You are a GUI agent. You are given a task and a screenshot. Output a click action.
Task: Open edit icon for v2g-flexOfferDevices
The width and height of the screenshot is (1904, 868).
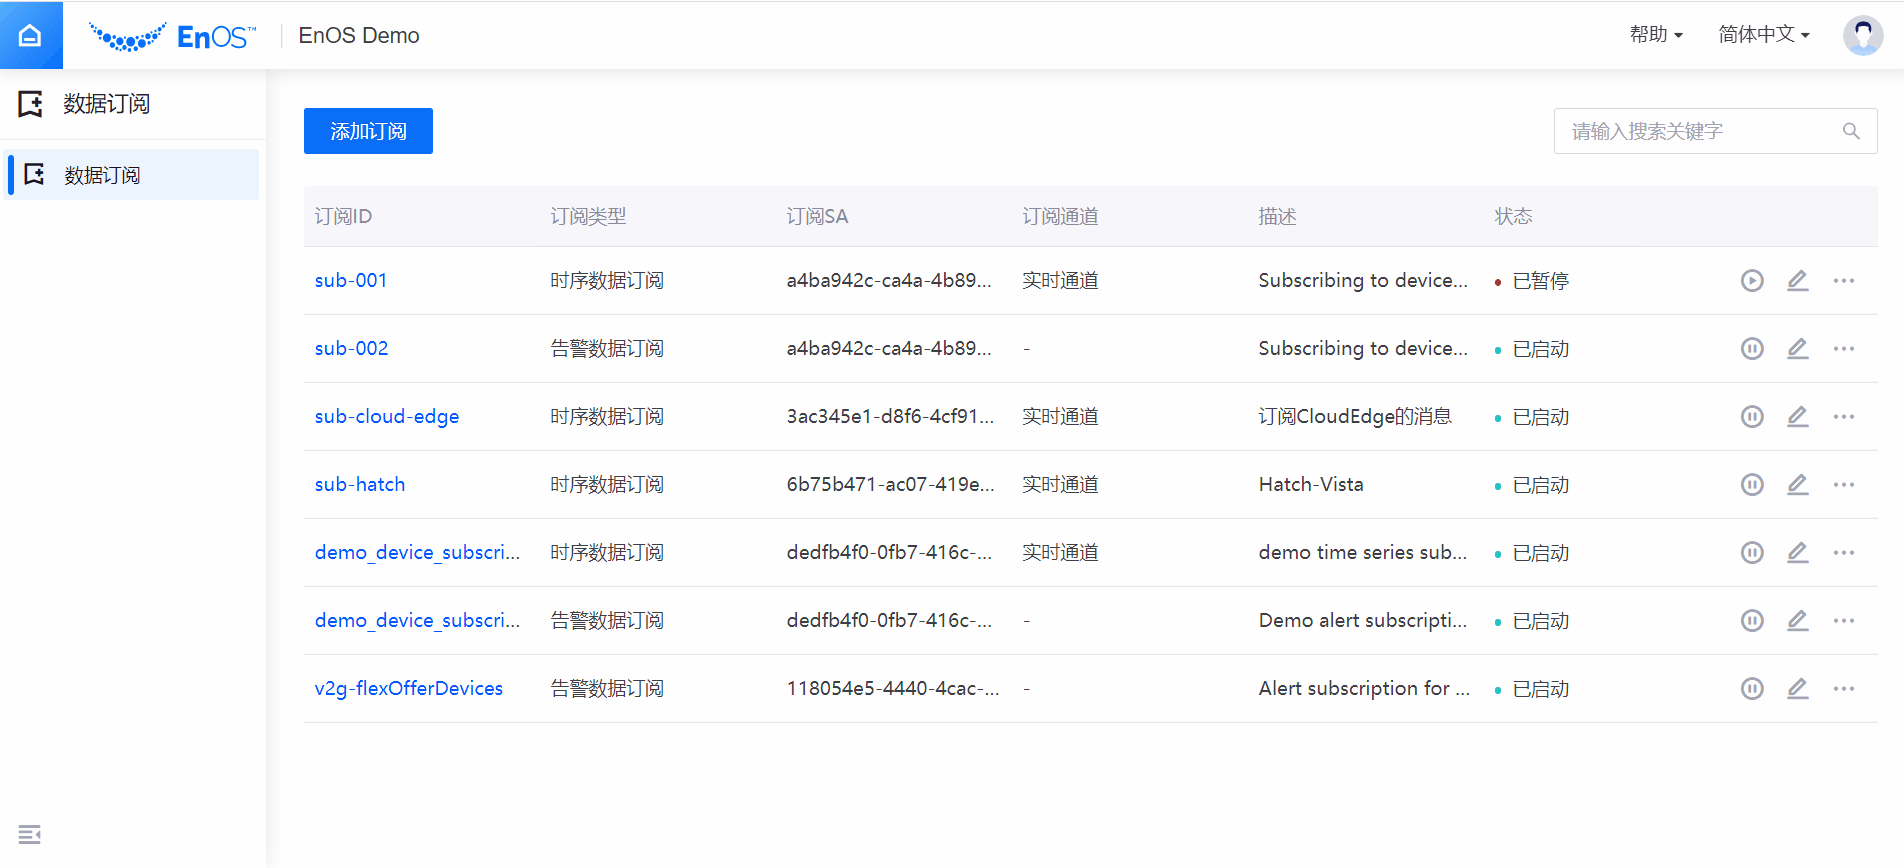pos(1797,689)
